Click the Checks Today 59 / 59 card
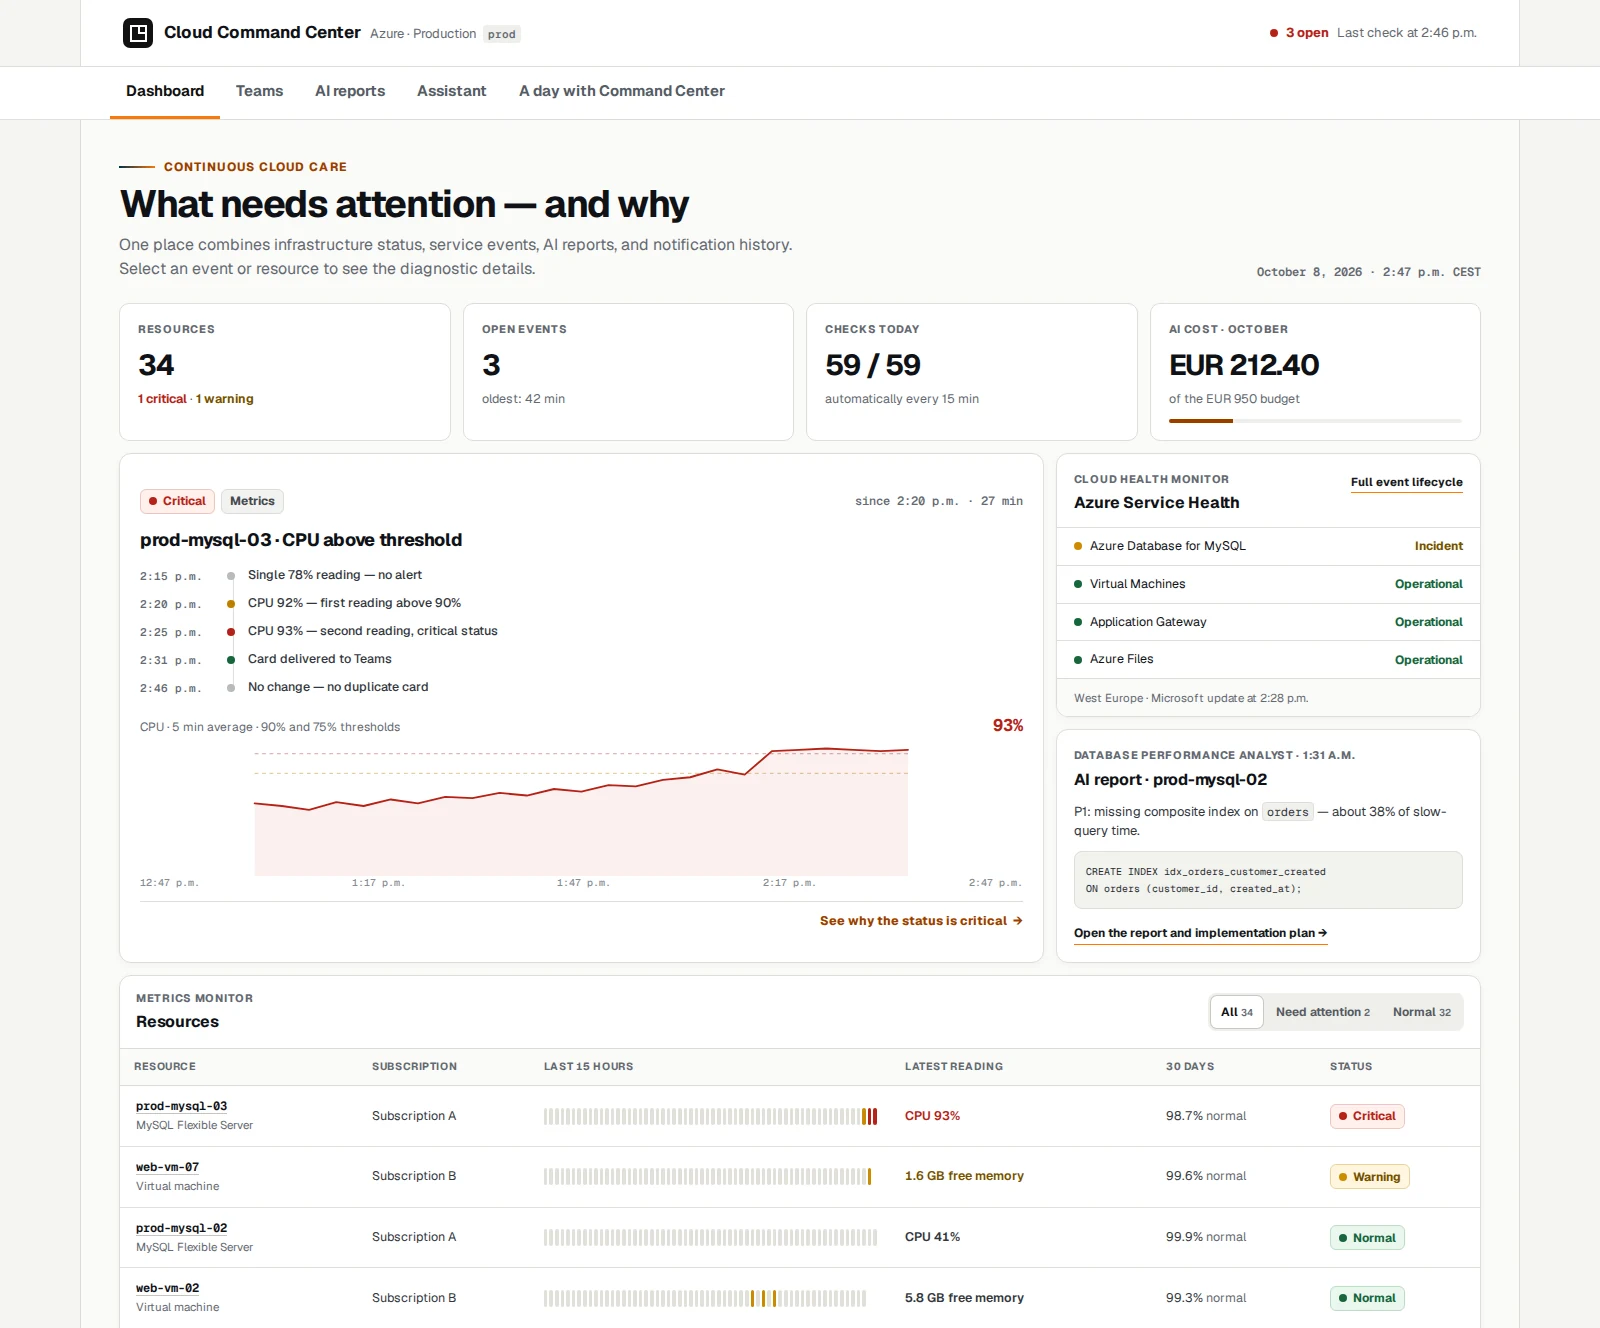 click(x=972, y=372)
